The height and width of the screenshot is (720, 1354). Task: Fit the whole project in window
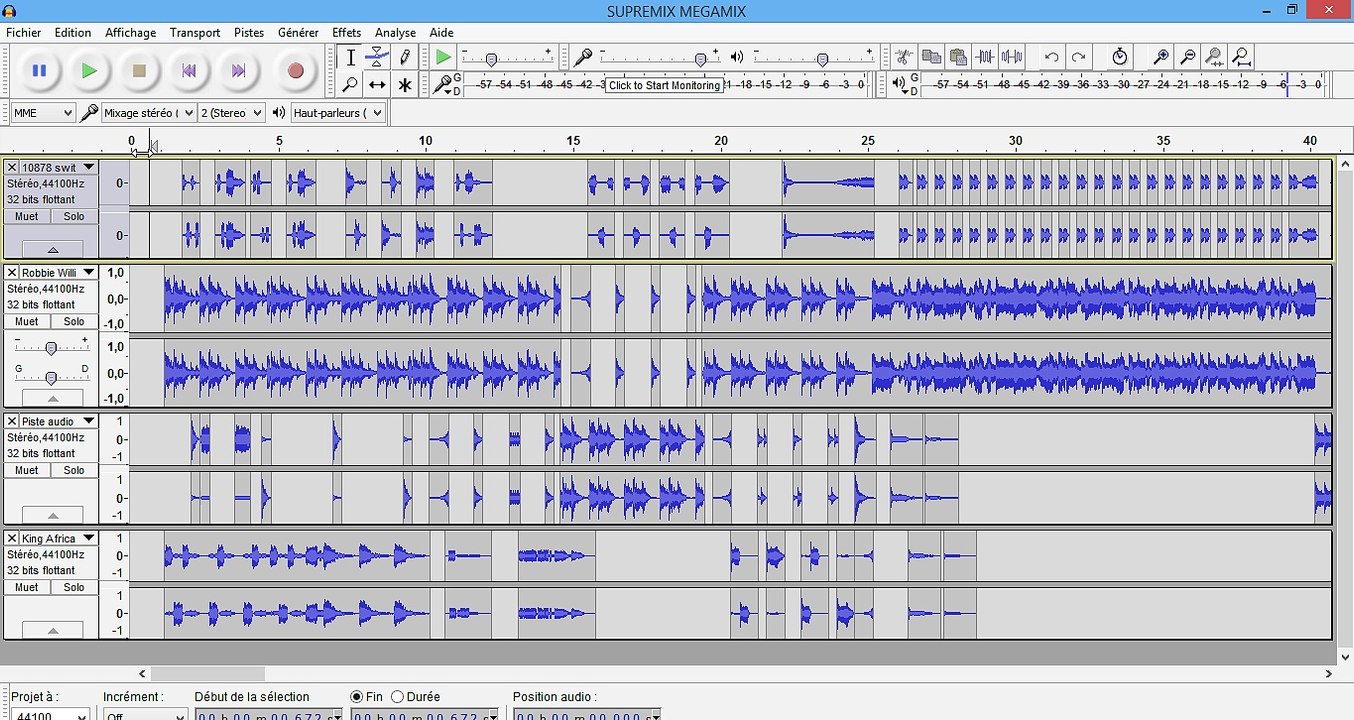click(1241, 57)
